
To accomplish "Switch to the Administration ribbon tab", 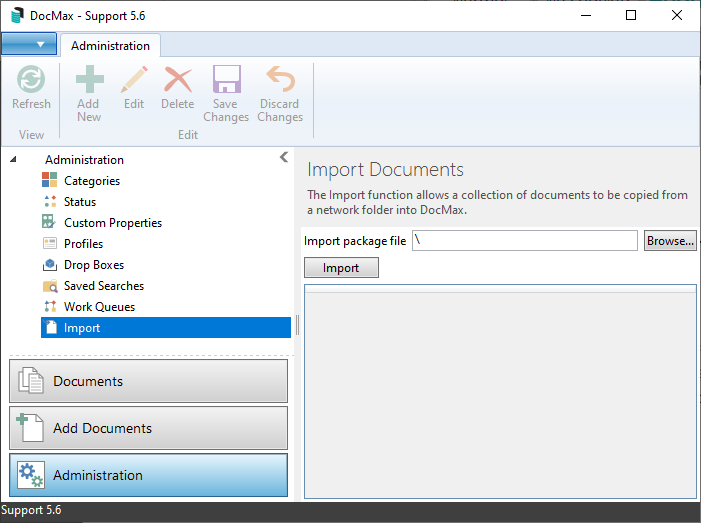I will [x=110, y=46].
